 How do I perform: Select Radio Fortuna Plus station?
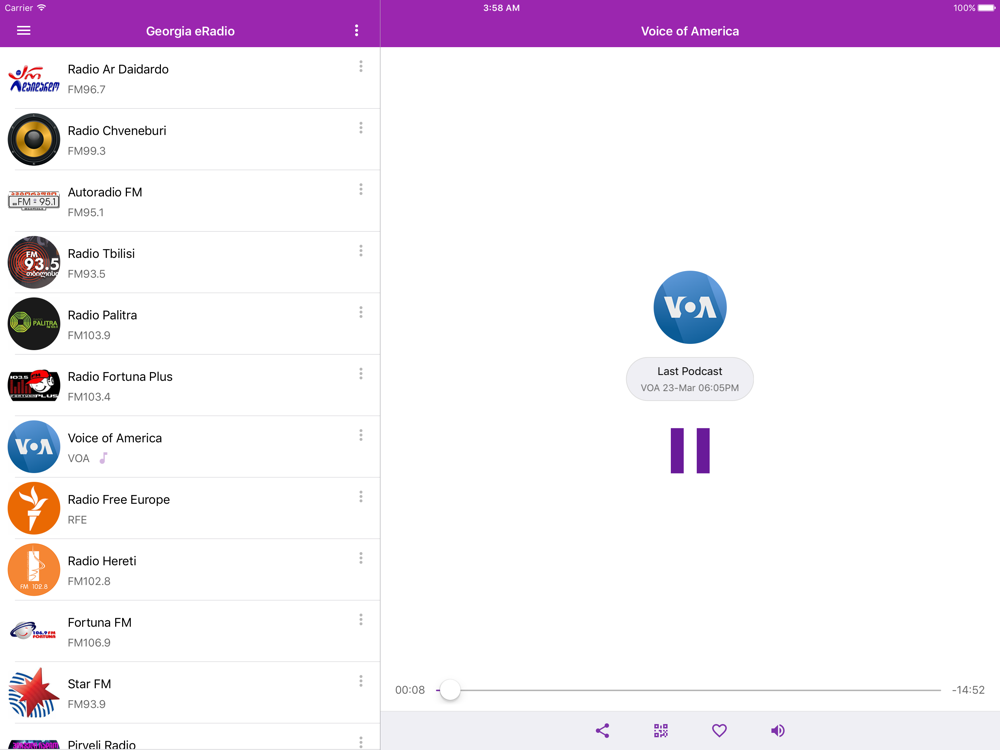pyautogui.click(x=190, y=385)
